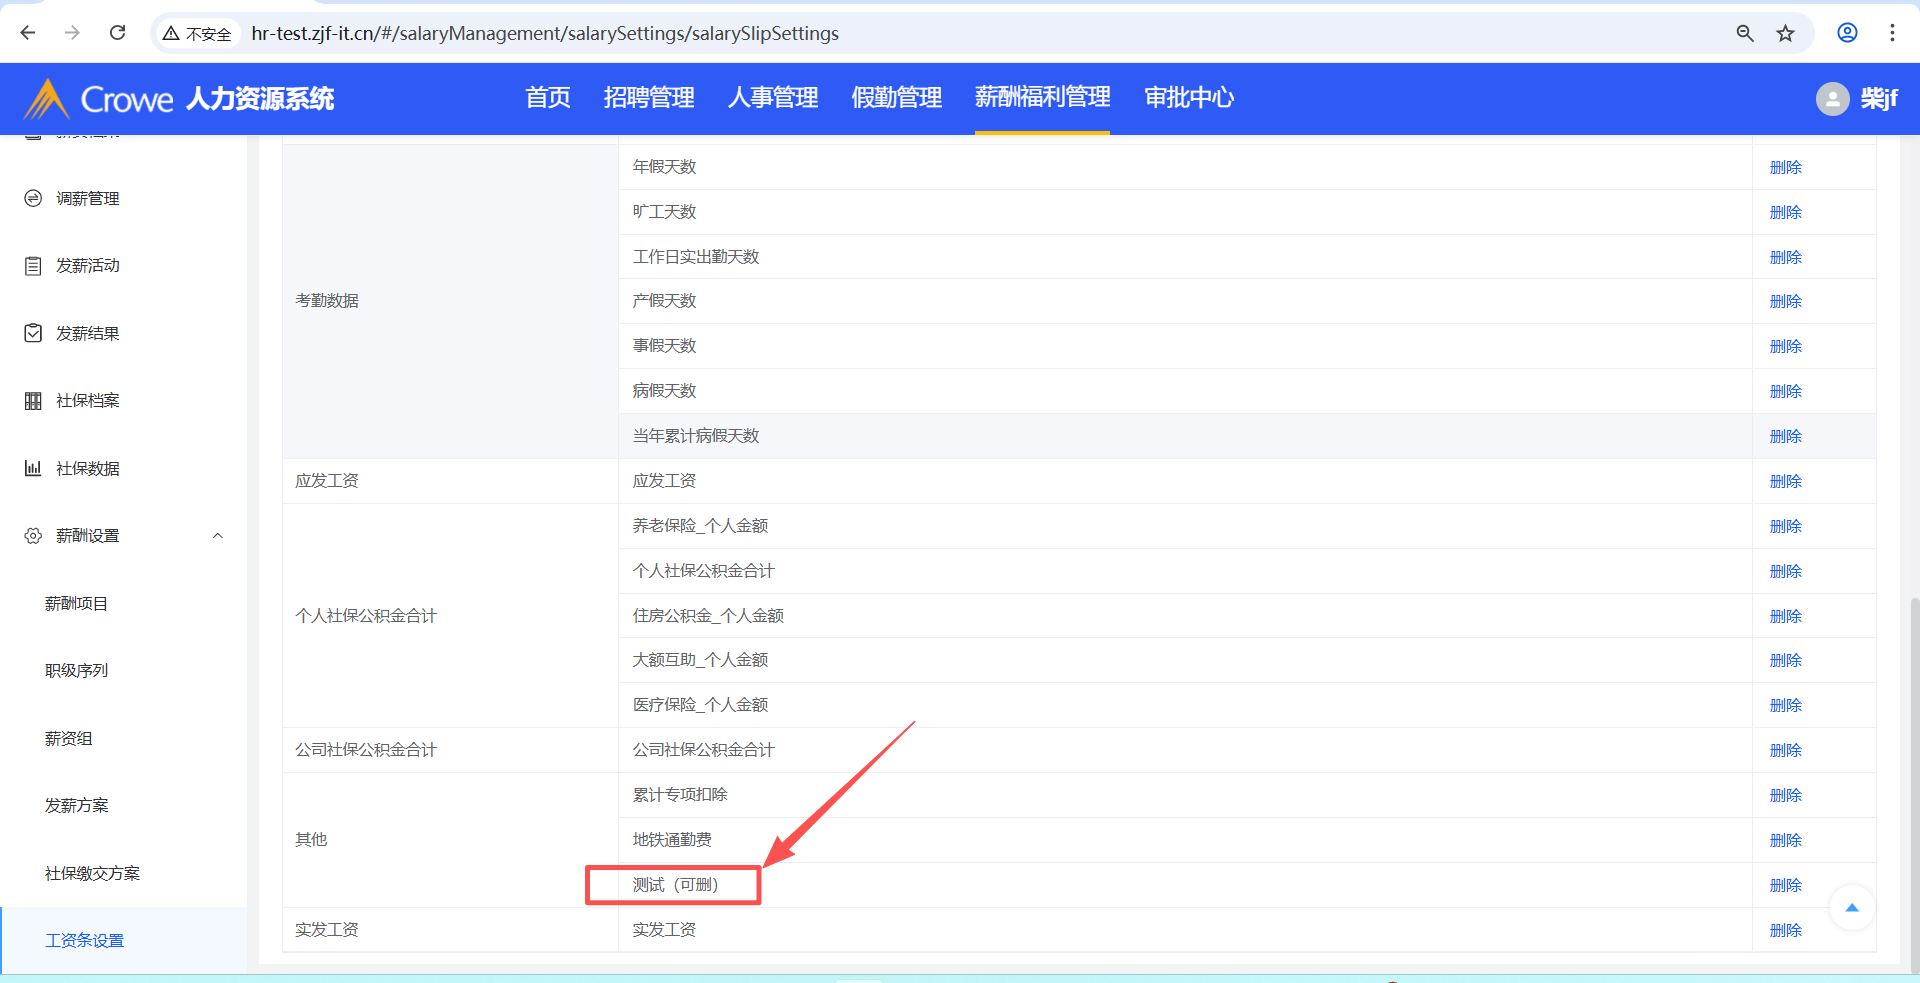Click the browser address bar URL

pos(545,34)
